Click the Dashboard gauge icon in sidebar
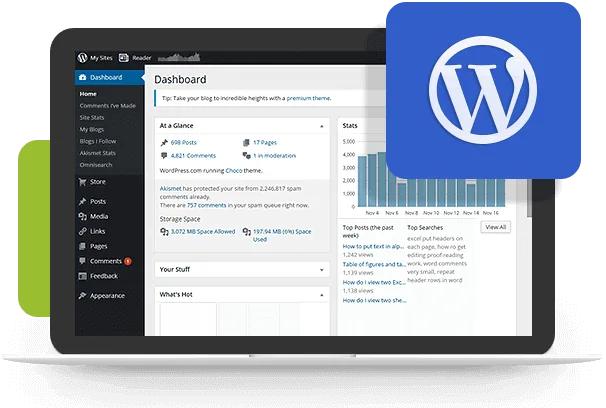606x408 pixels. tap(82, 77)
